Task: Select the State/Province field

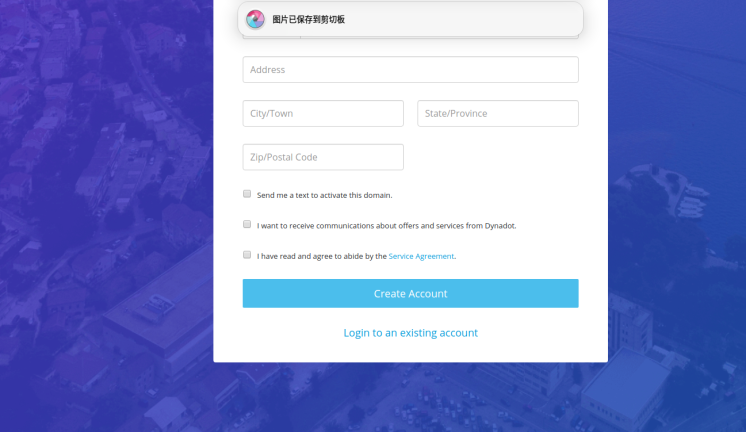Action: click(x=497, y=114)
